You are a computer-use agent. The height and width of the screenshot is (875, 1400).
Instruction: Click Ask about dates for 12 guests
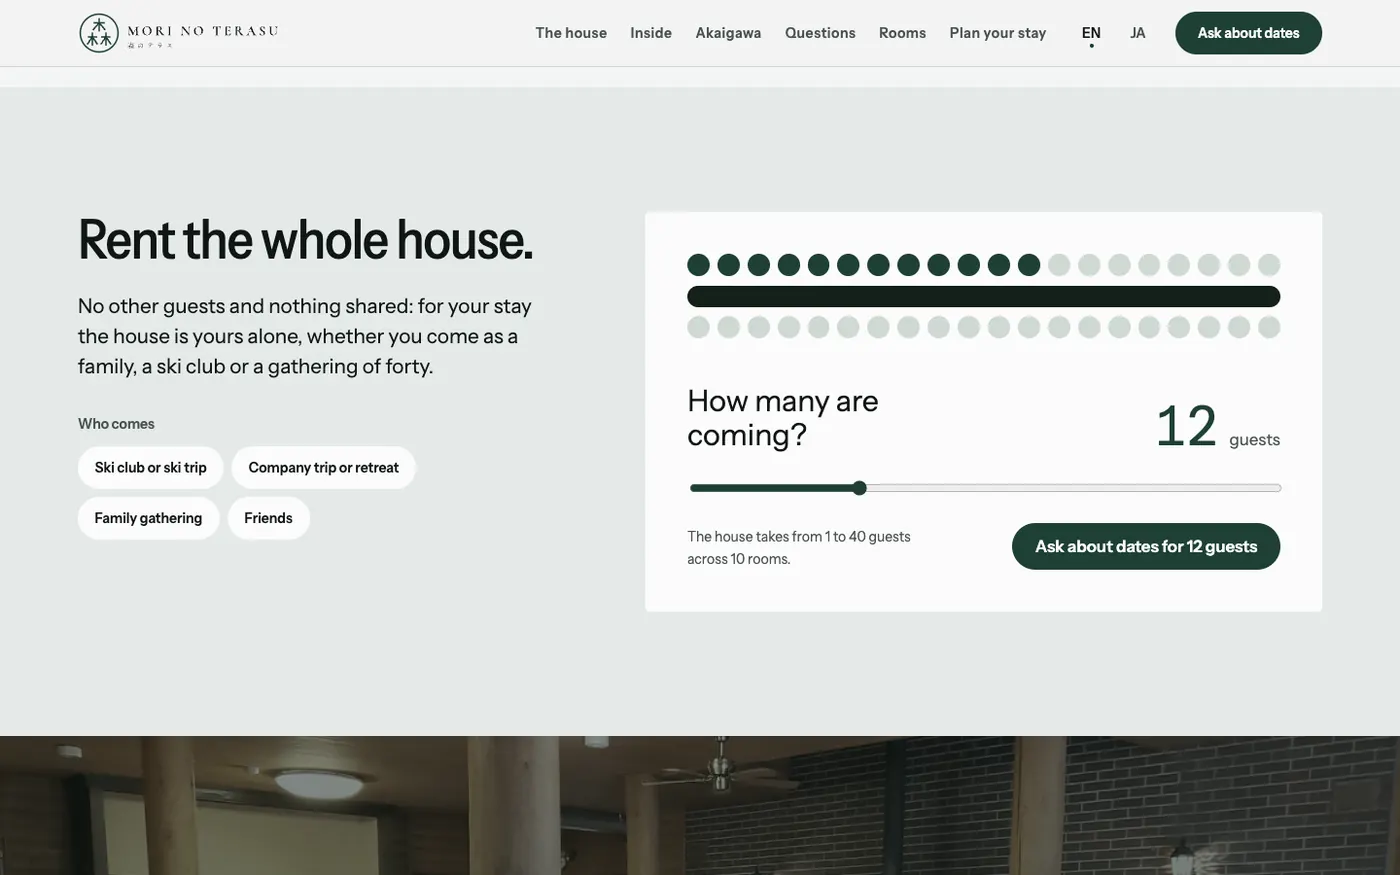coord(1146,546)
